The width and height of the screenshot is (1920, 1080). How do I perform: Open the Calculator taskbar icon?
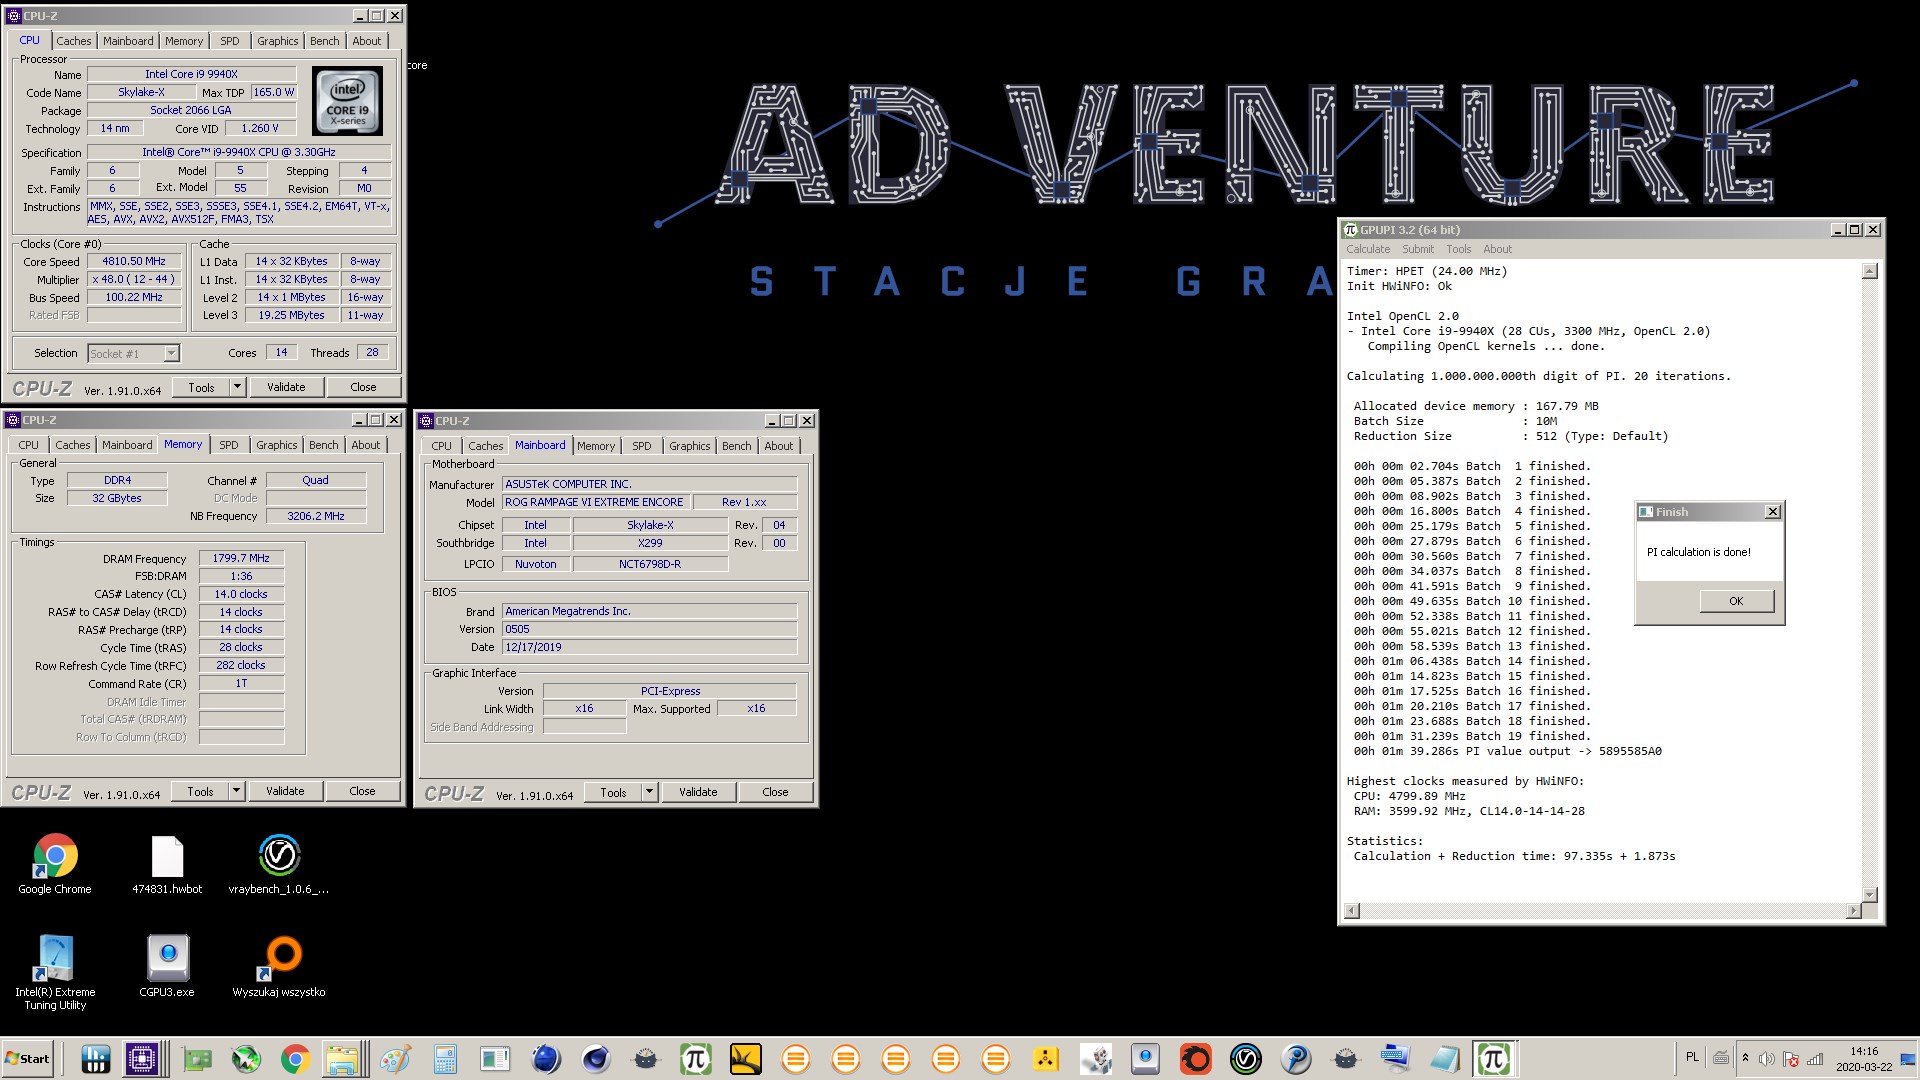point(445,1059)
